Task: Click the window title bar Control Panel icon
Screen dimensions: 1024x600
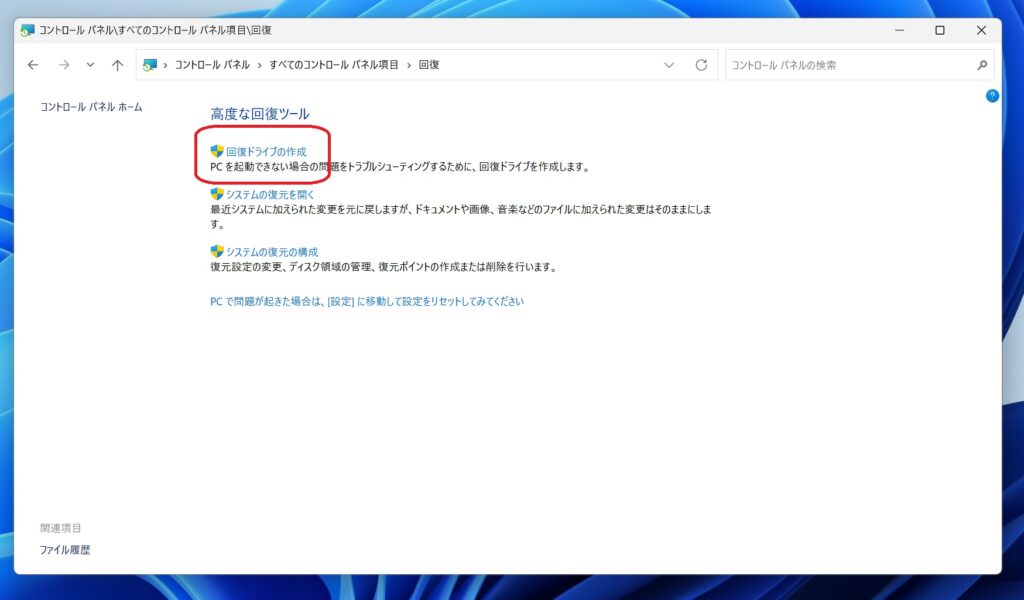Action: (x=27, y=30)
